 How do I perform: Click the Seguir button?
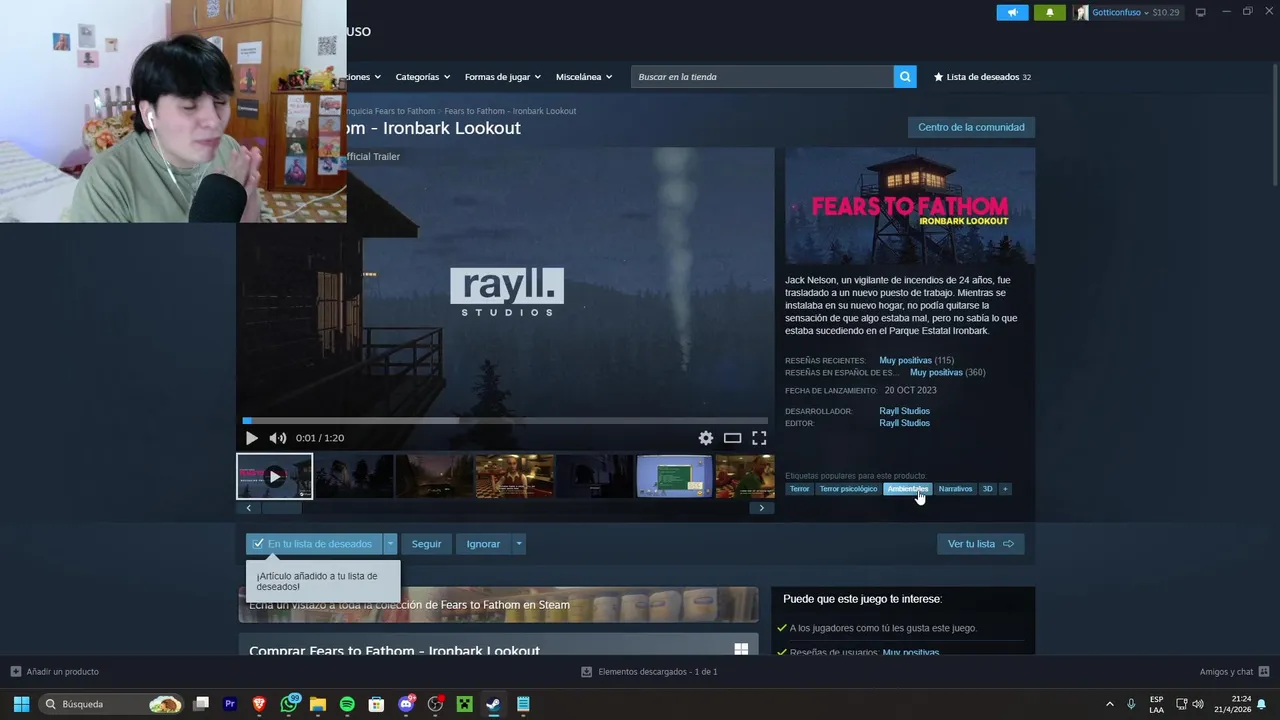426,544
